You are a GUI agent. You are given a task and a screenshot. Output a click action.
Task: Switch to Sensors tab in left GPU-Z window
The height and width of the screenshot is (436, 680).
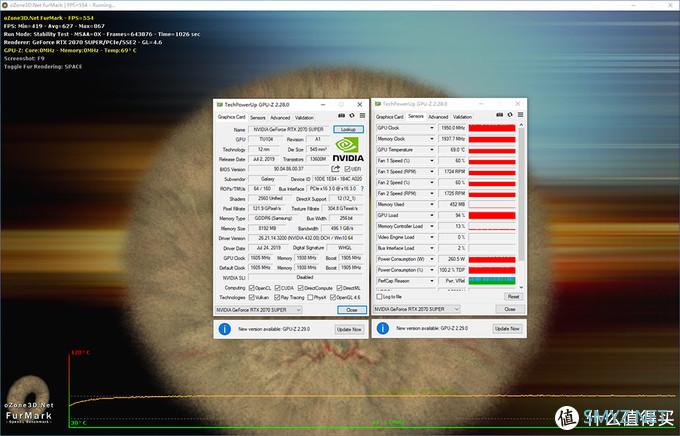[x=258, y=118]
